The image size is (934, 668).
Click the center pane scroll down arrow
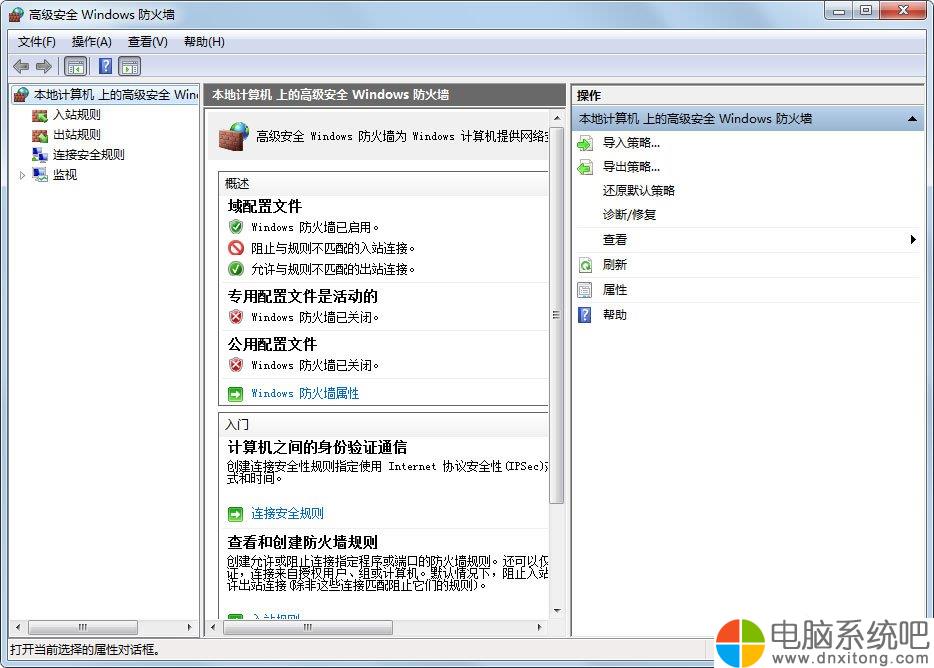556,611
